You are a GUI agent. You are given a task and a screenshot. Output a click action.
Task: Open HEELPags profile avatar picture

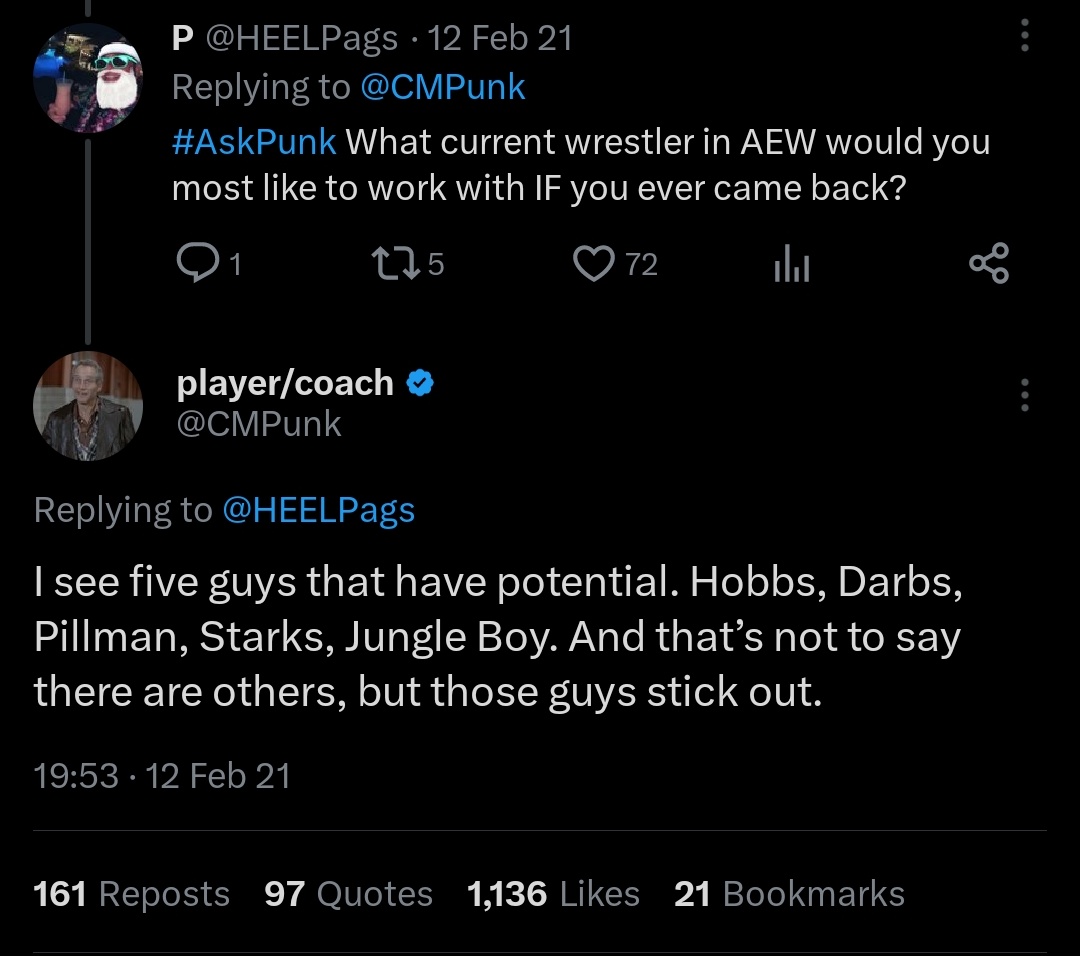(x=88, y=78)
